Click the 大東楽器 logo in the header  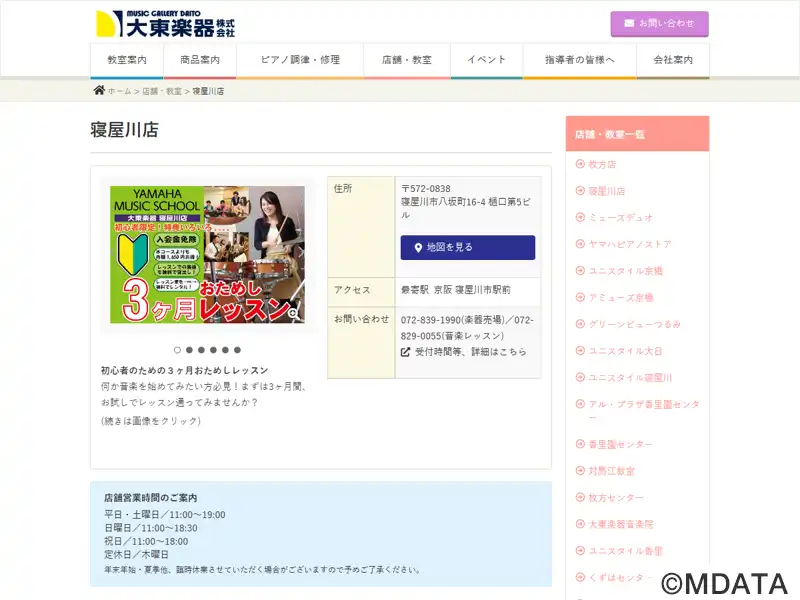click(165, 22)
